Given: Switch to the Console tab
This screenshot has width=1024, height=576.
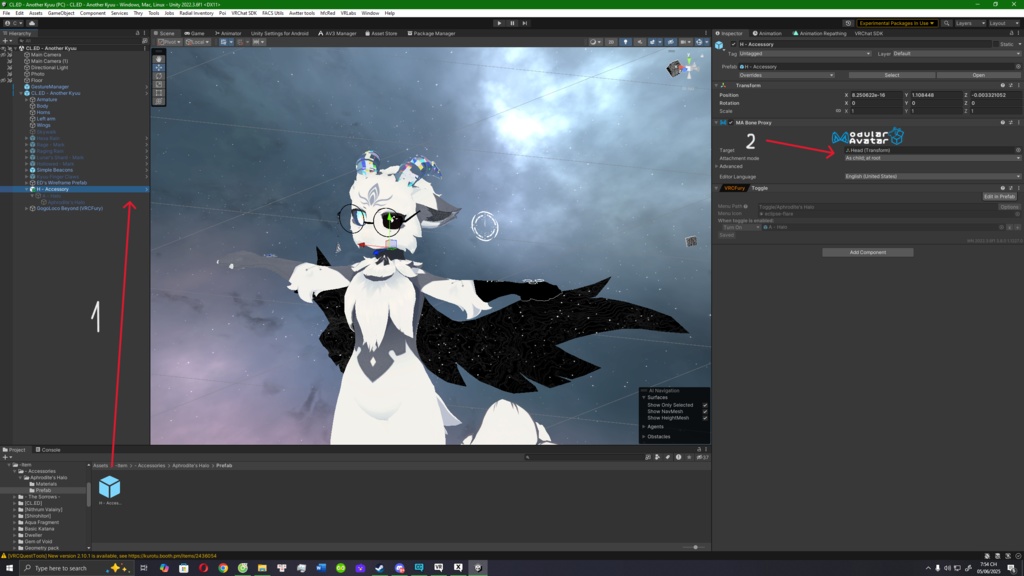Looking at the screenshot, I should [x=48, y=450].
